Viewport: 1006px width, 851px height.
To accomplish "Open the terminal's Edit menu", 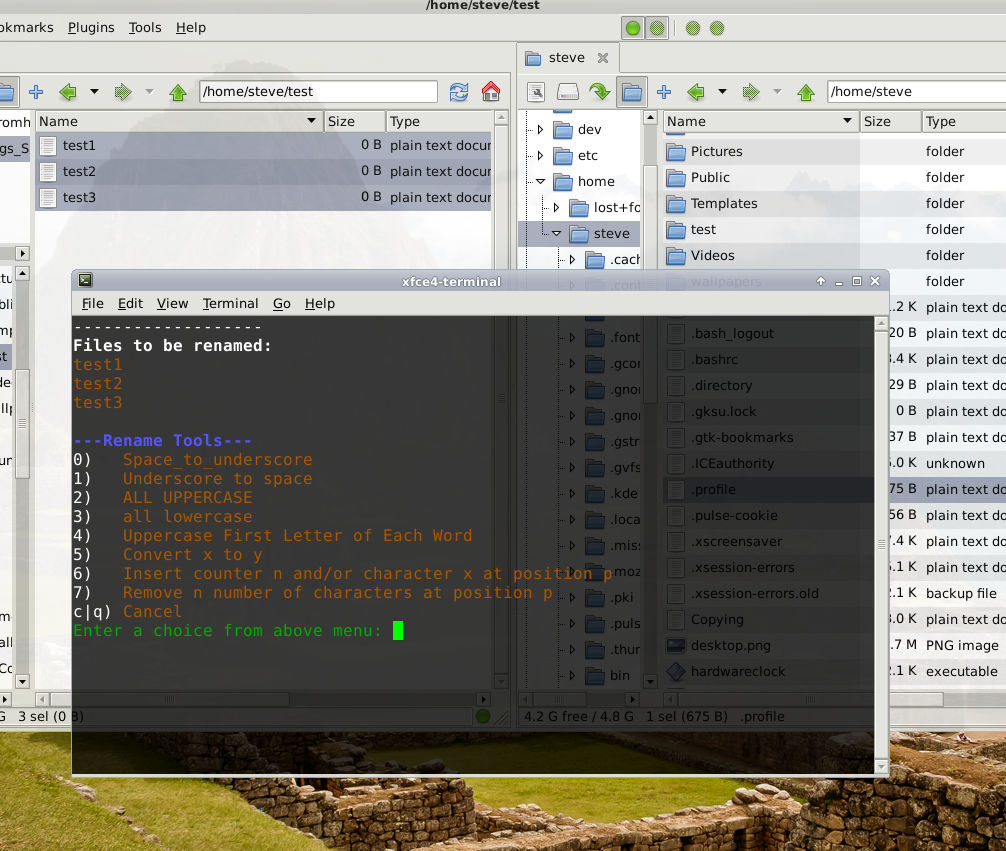I will click(130, 304).
